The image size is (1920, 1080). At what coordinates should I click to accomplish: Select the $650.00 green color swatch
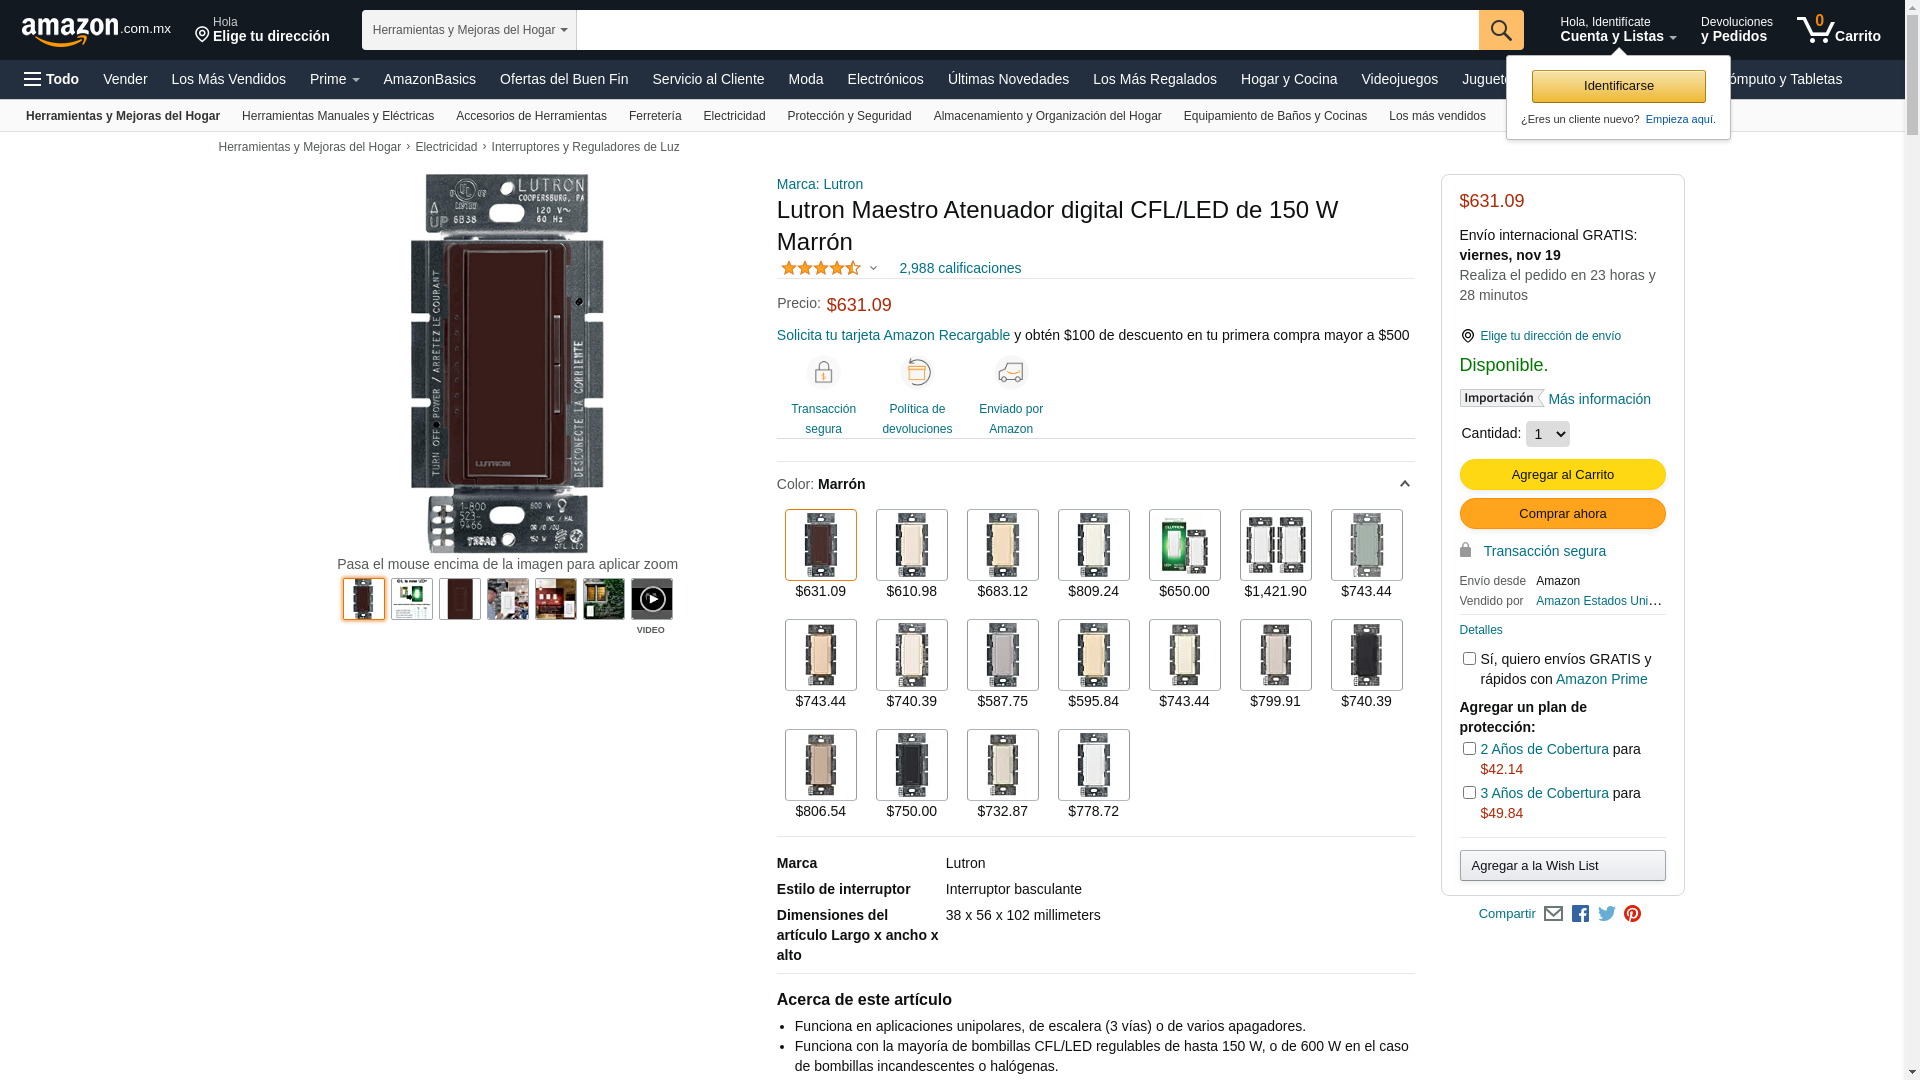[1184, 546]
